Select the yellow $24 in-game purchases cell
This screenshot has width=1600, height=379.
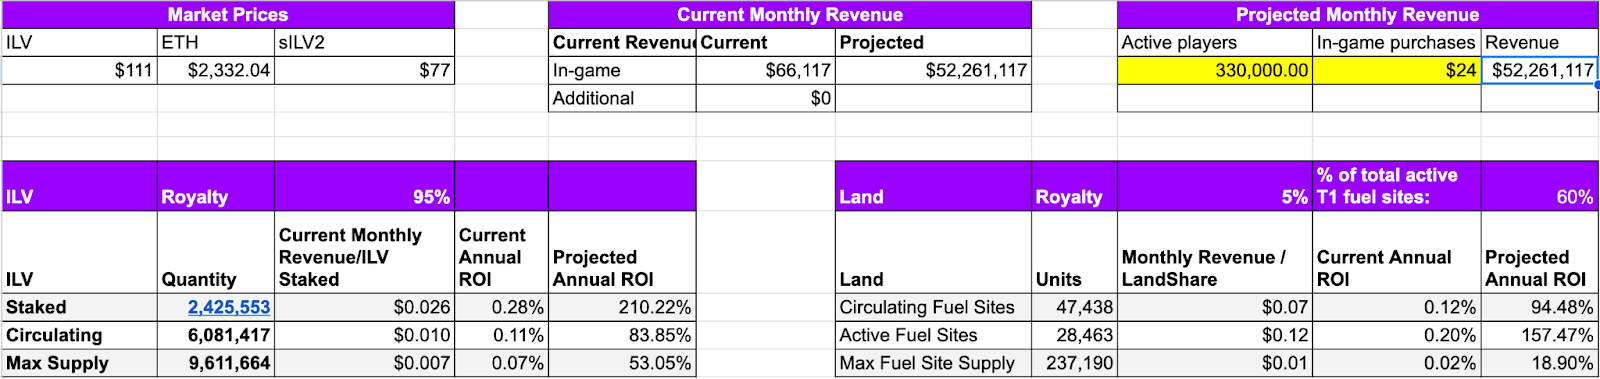tap(1396, 70)
